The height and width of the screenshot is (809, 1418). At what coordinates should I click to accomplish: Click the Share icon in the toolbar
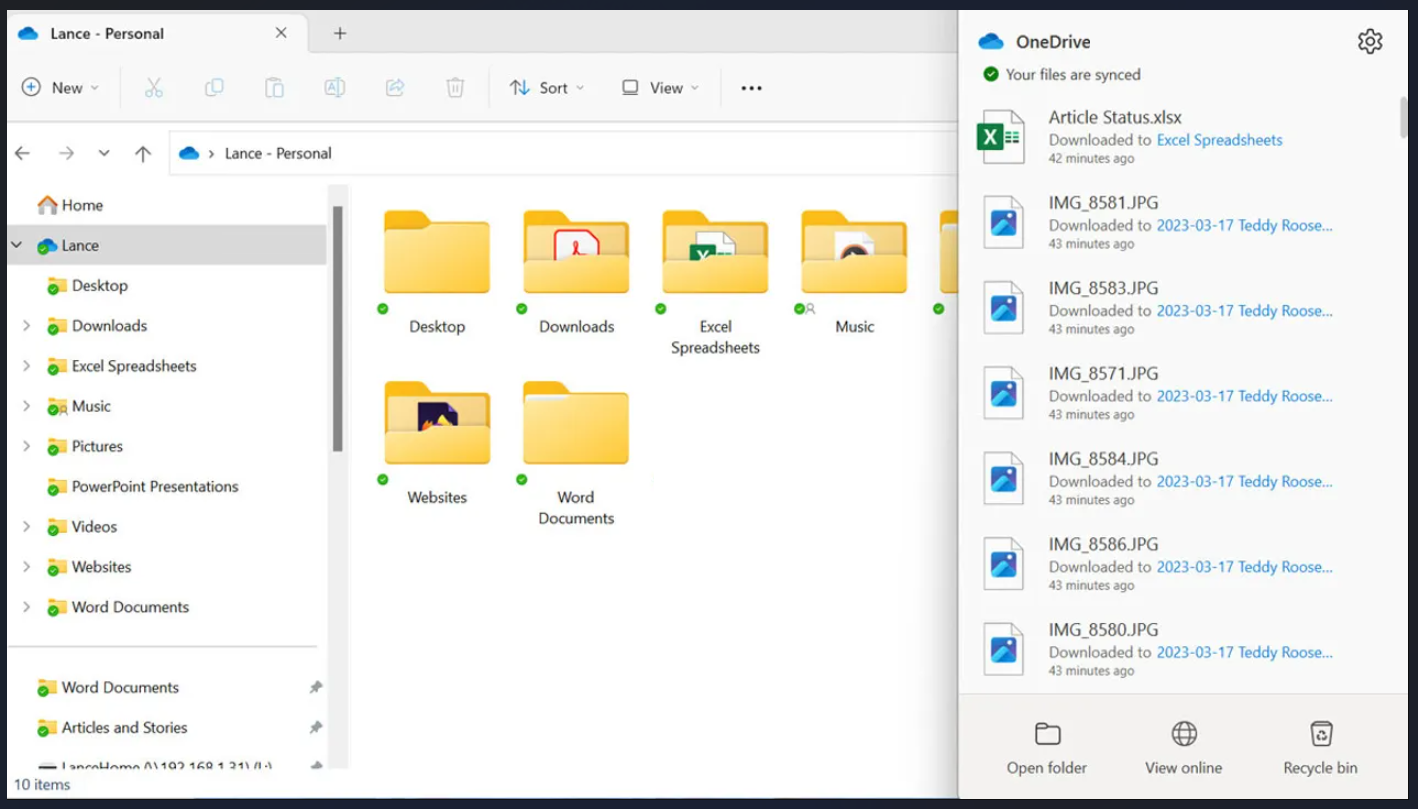394,88
